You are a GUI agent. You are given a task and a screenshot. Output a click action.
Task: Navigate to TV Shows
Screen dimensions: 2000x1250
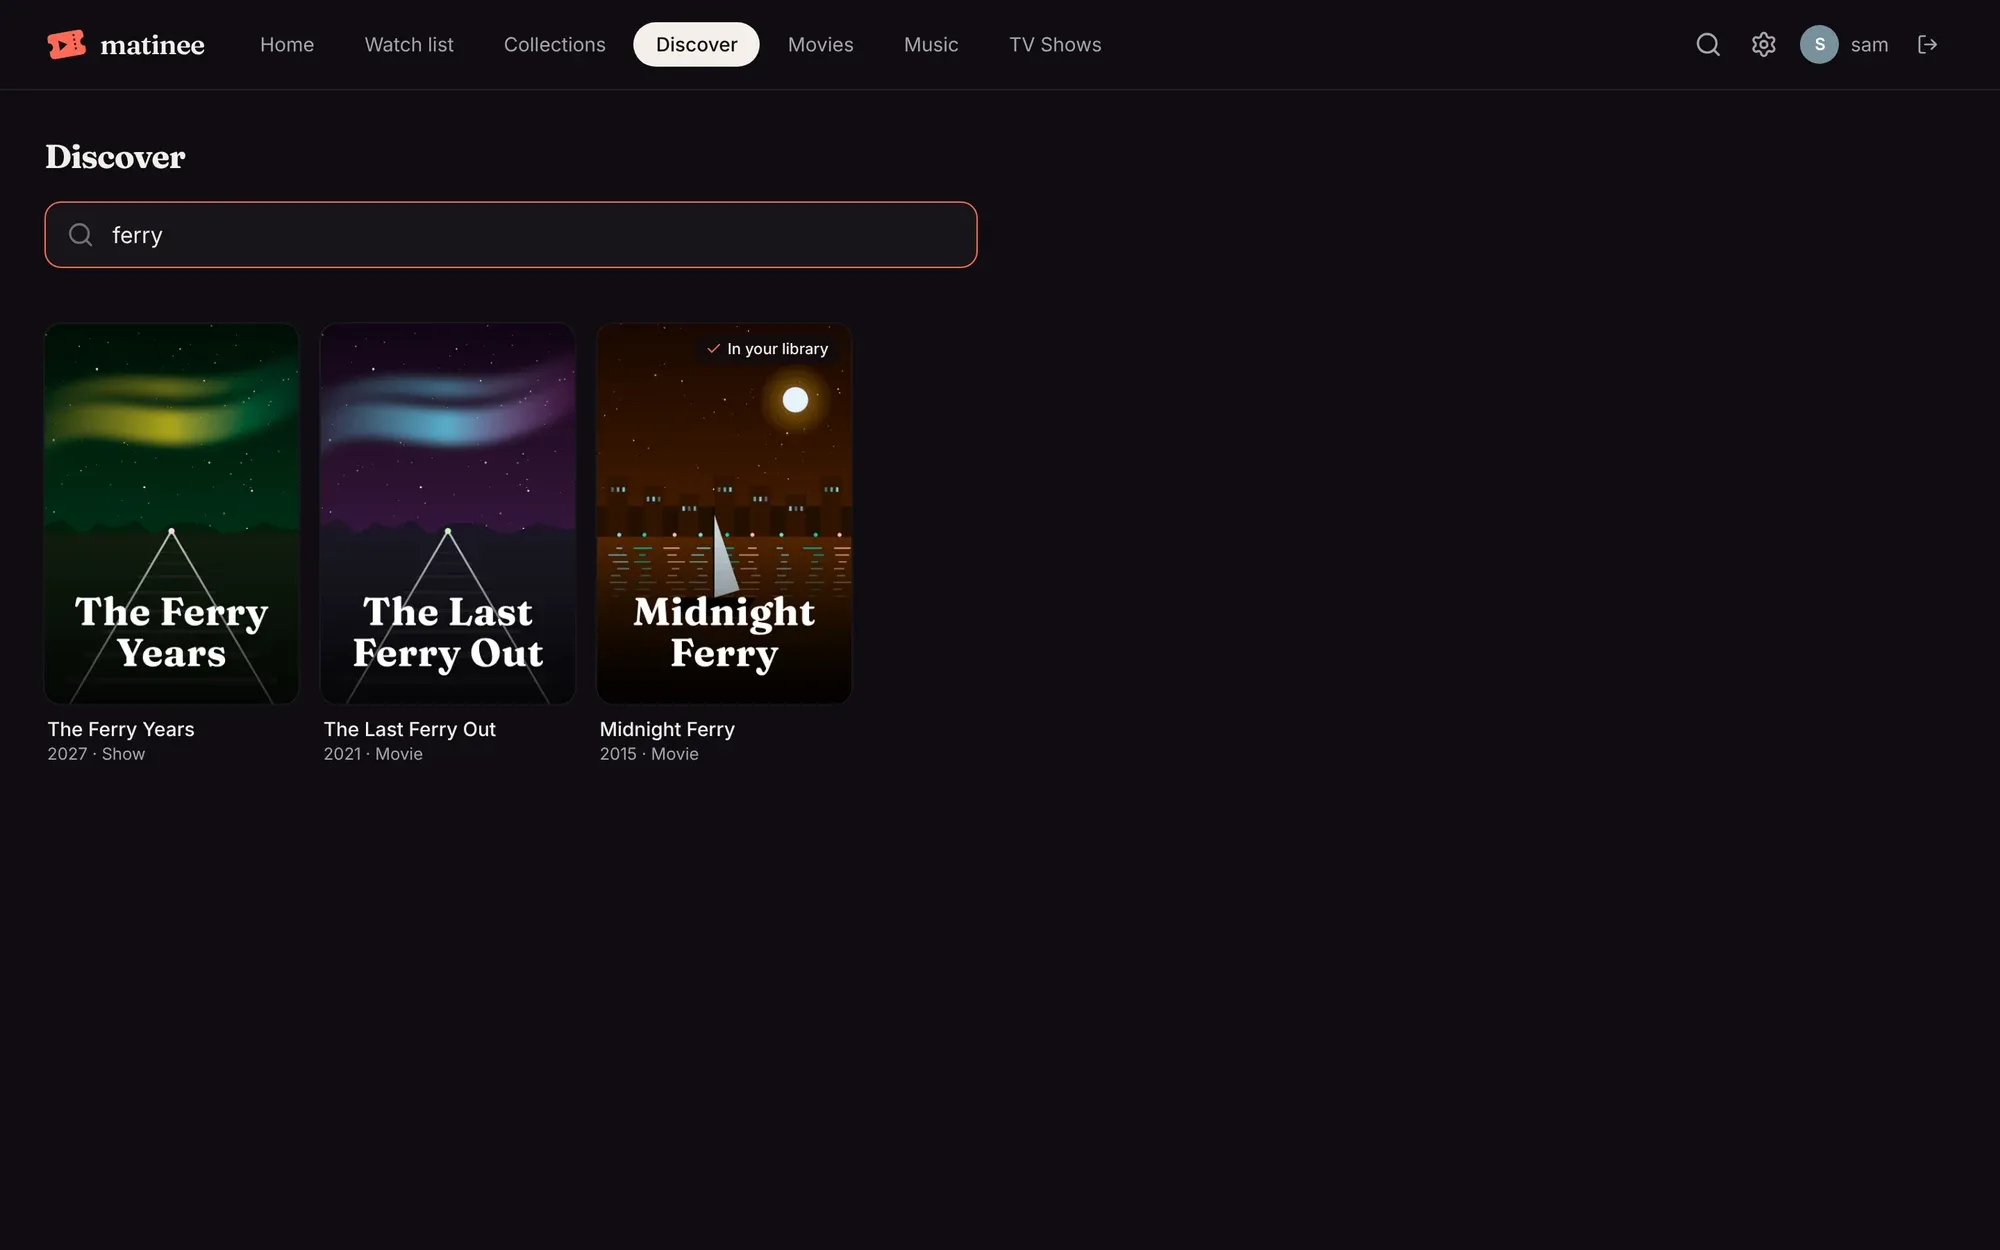point(1055,44)
